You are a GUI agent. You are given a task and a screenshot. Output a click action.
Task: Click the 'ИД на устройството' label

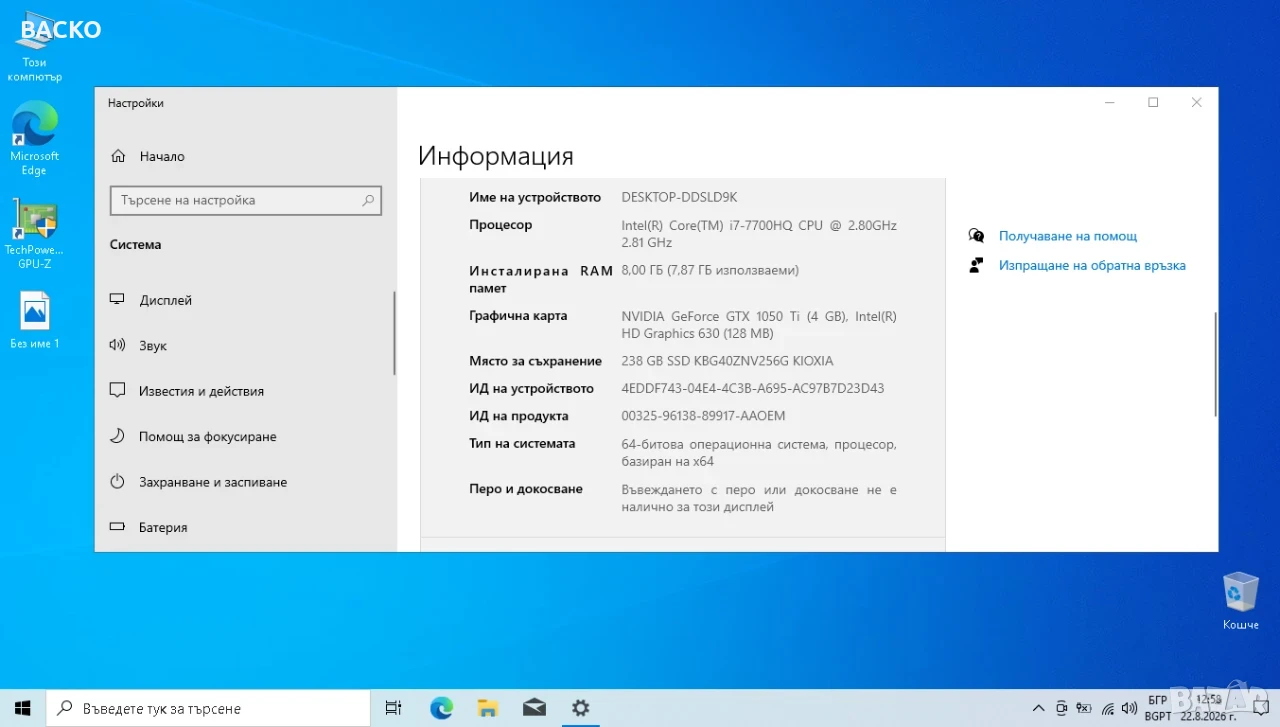click(x=531, y=388)
